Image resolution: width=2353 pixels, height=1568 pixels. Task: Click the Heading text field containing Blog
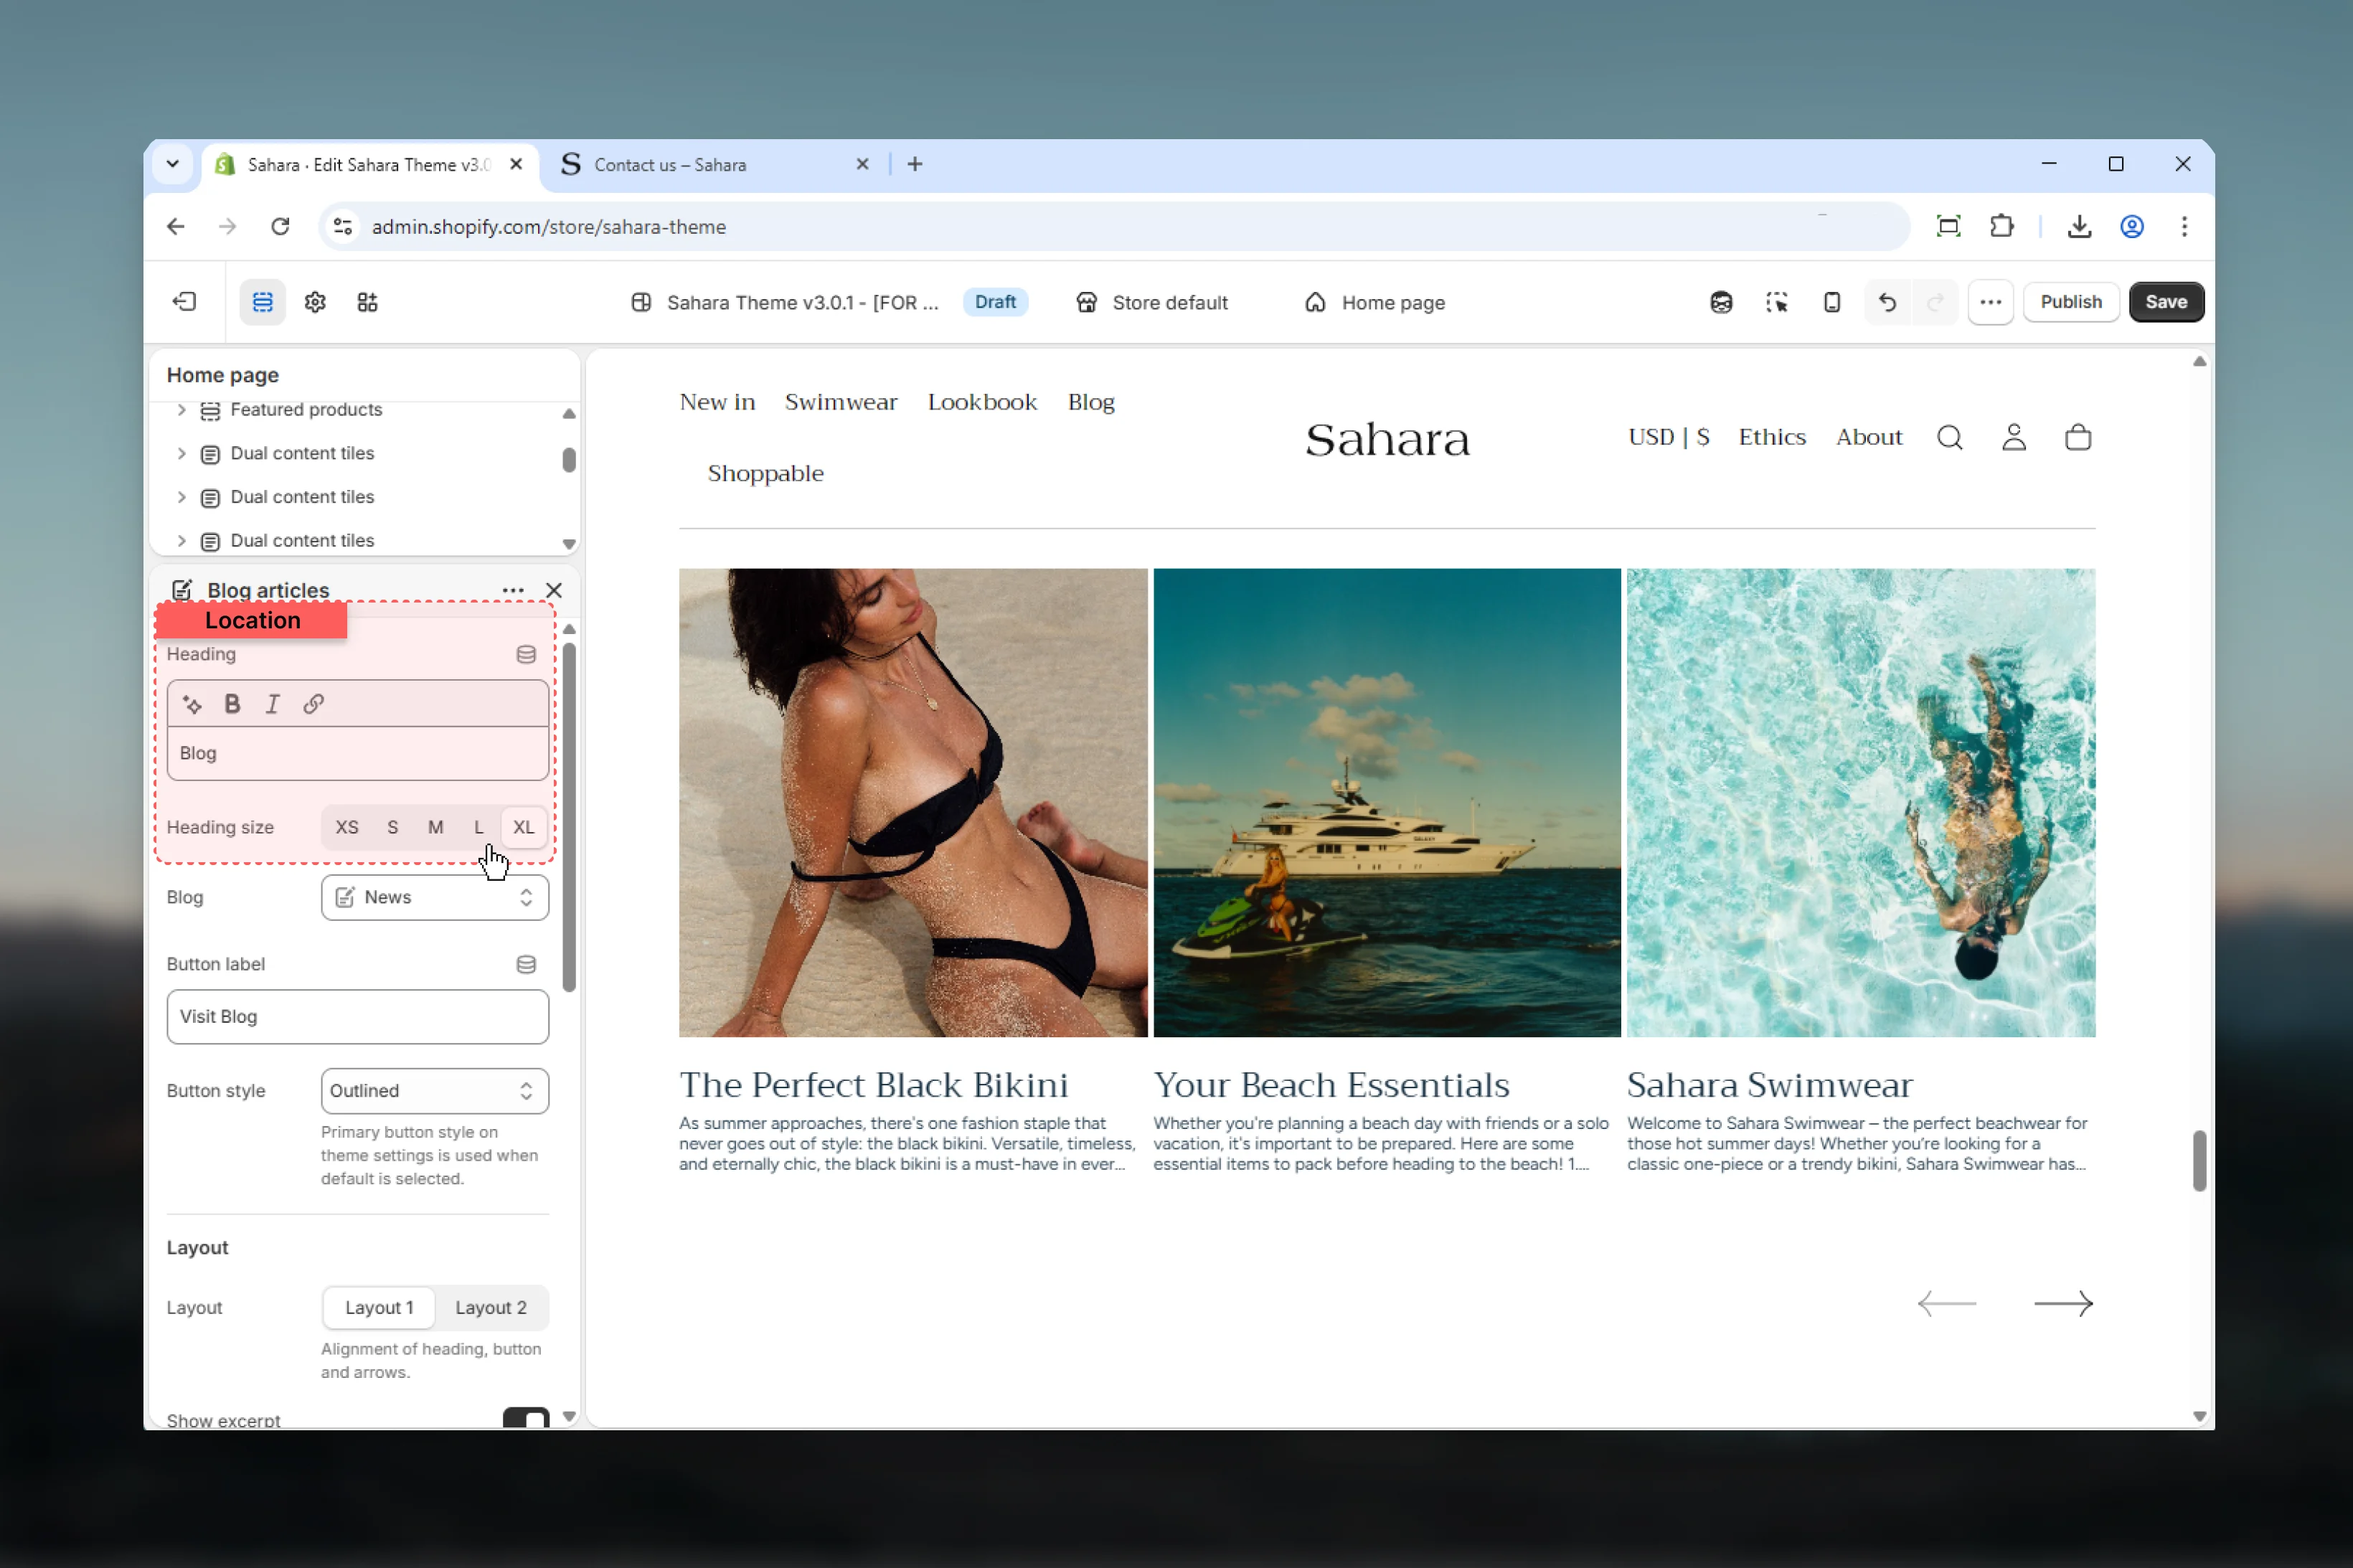[357, 753]
